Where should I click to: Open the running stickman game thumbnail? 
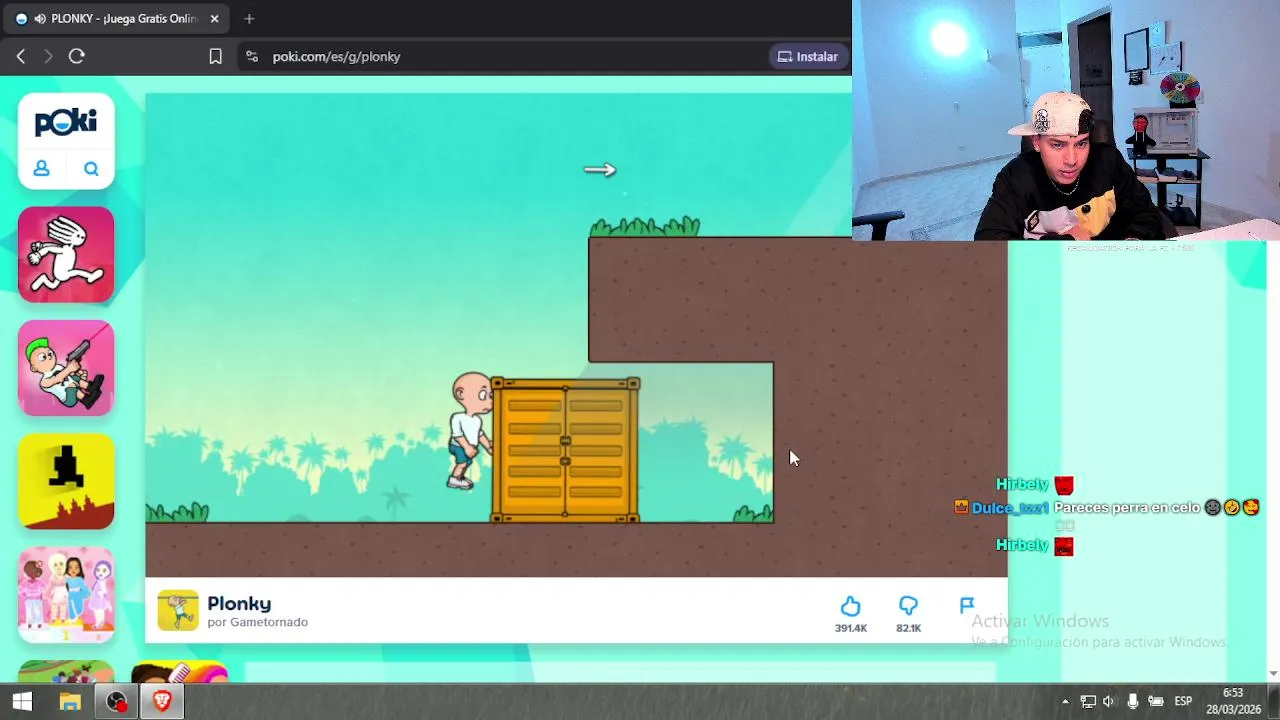(66, 255)
